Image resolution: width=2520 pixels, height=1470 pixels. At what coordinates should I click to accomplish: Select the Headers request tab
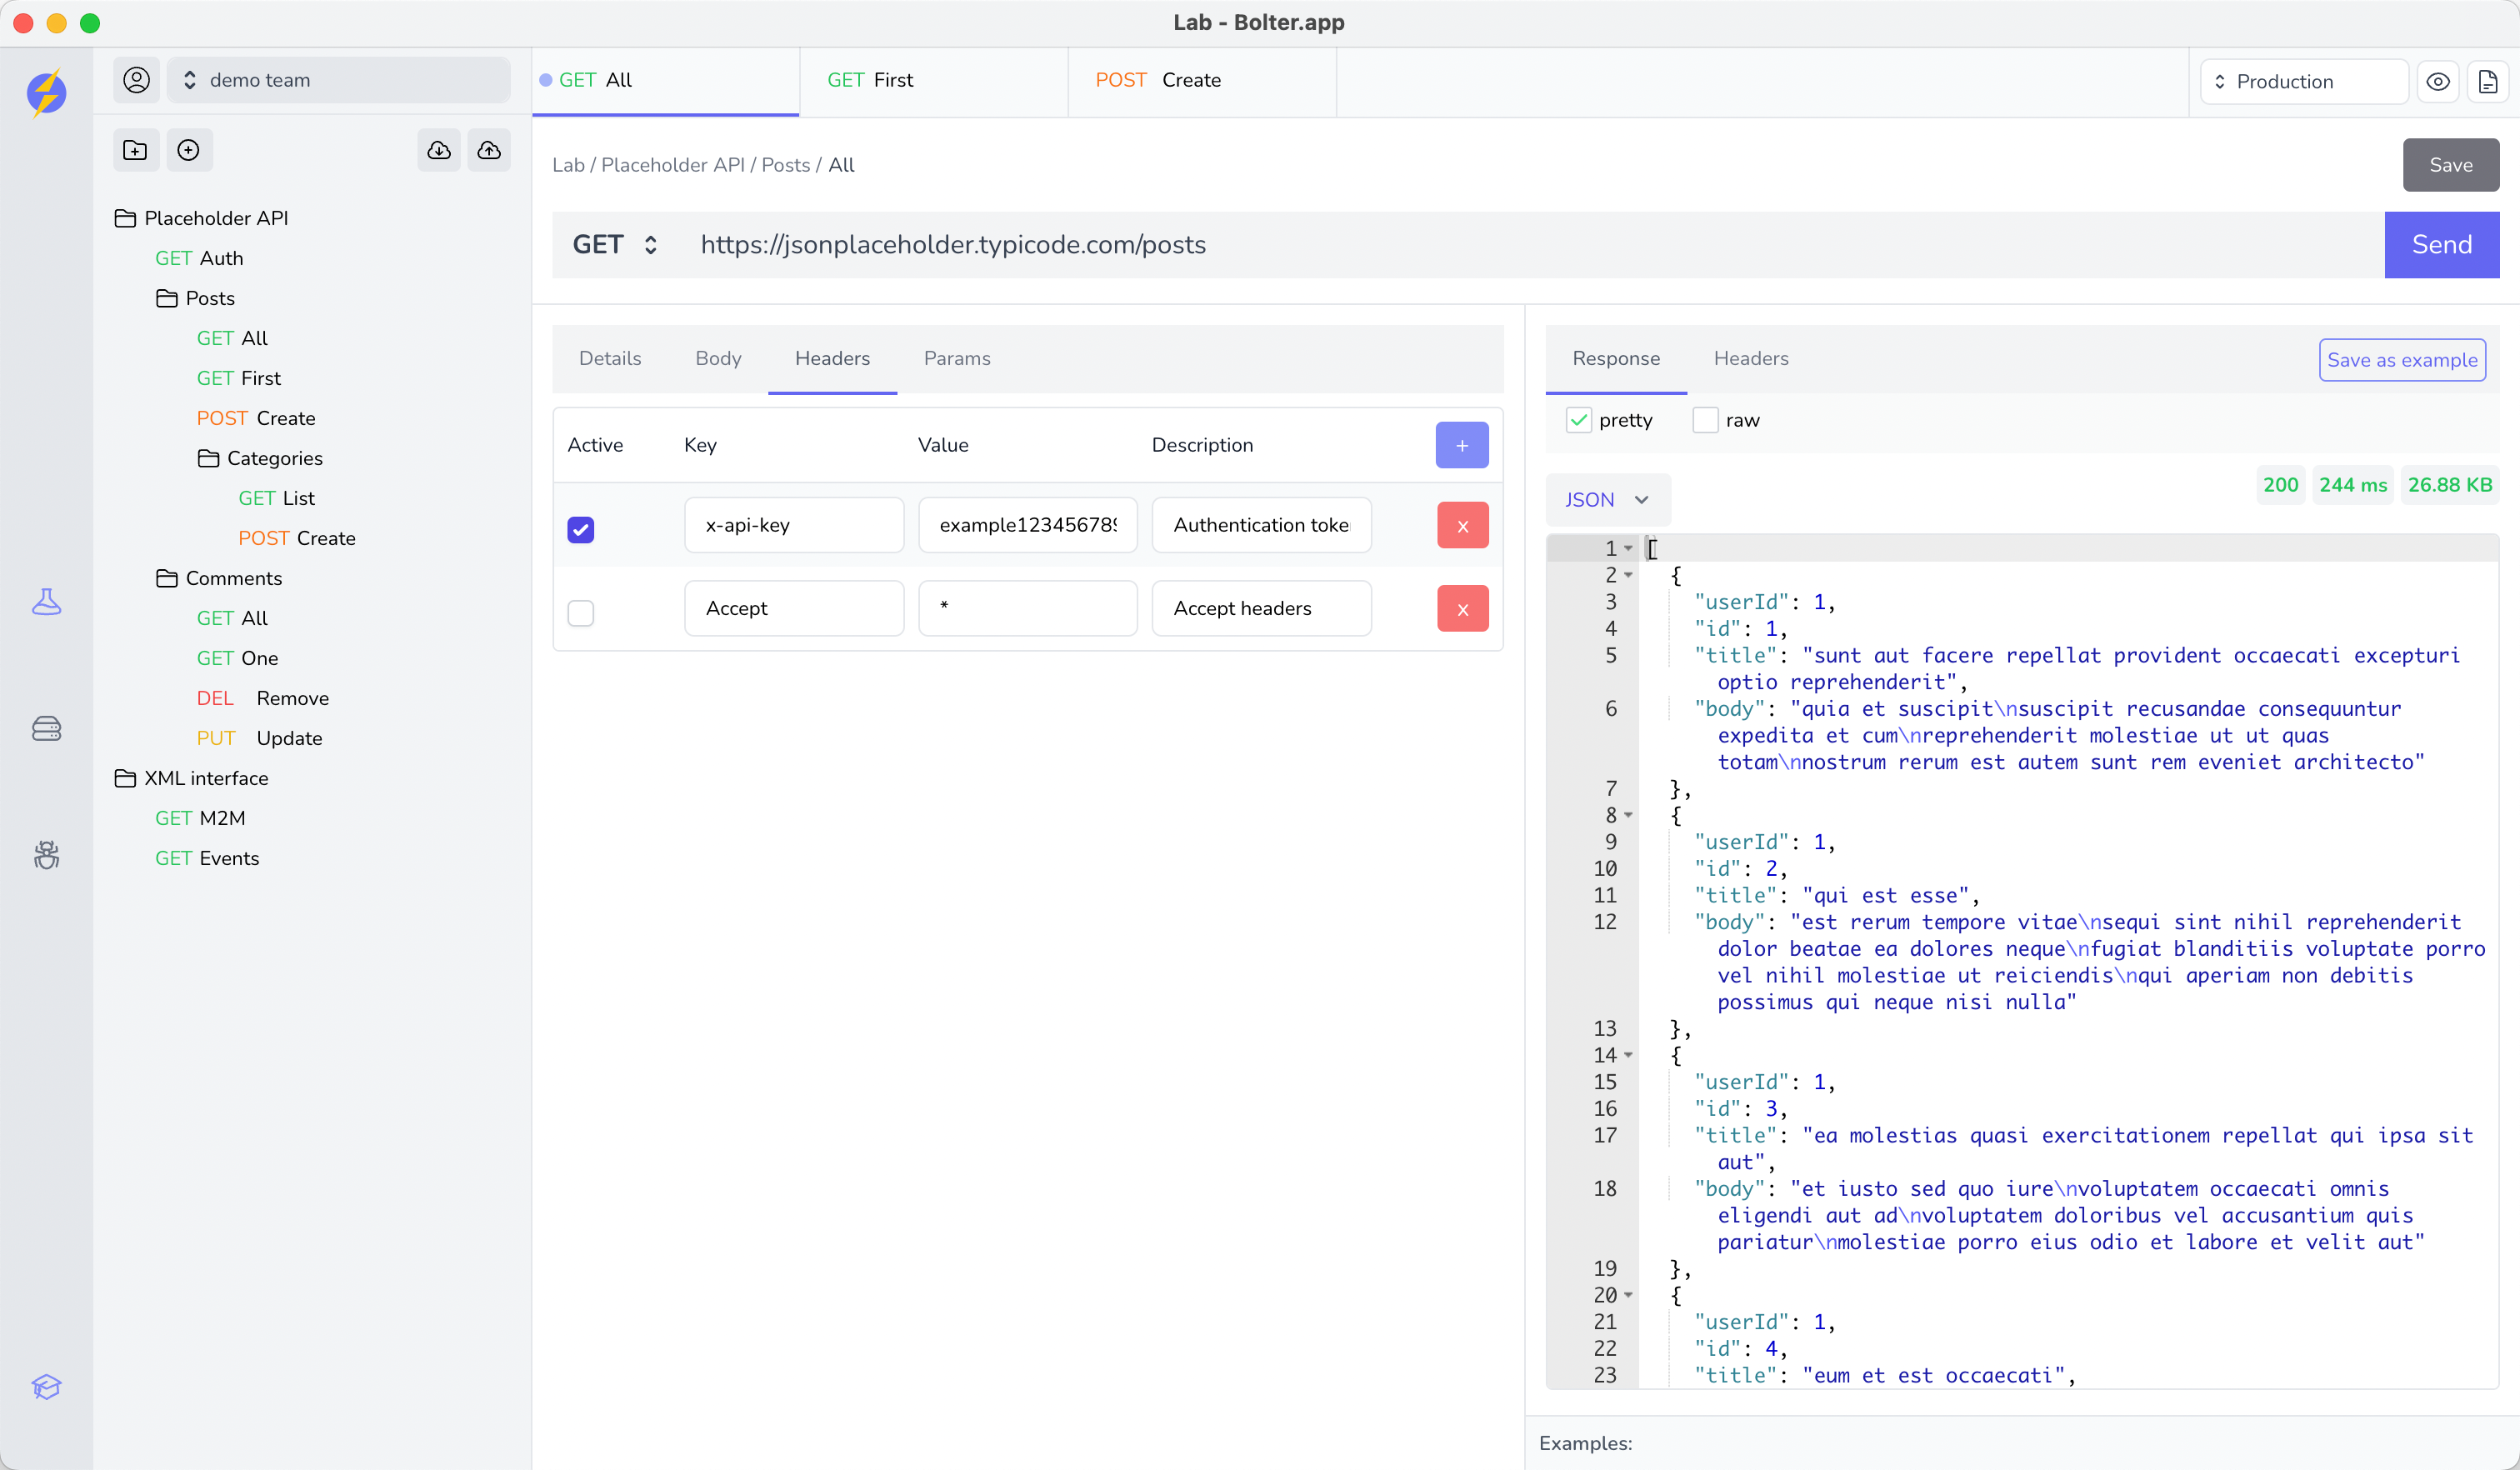pos(832,358)
